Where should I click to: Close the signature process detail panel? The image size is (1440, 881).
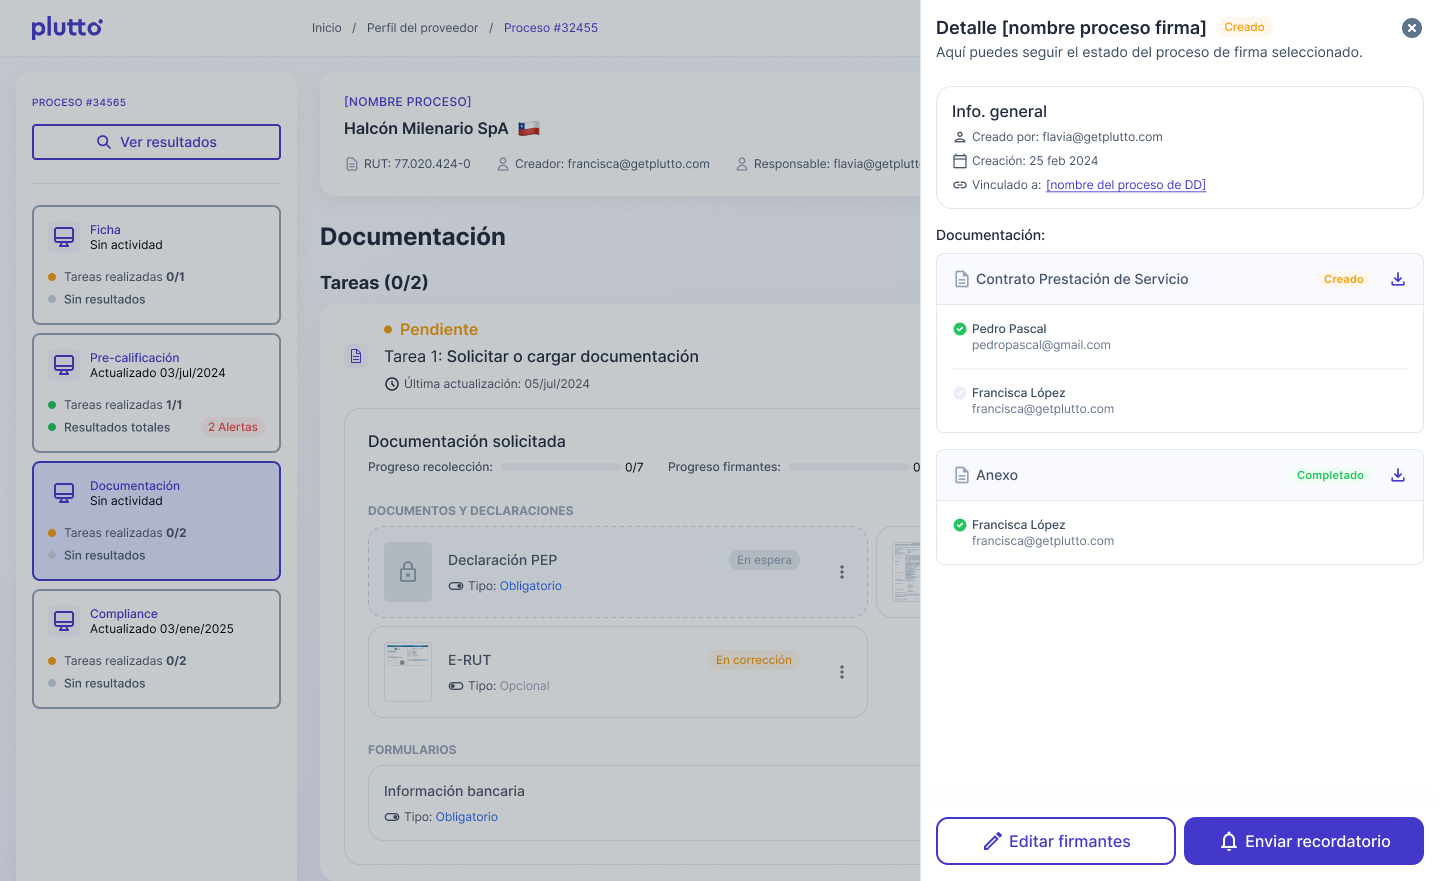point(1412,28)
